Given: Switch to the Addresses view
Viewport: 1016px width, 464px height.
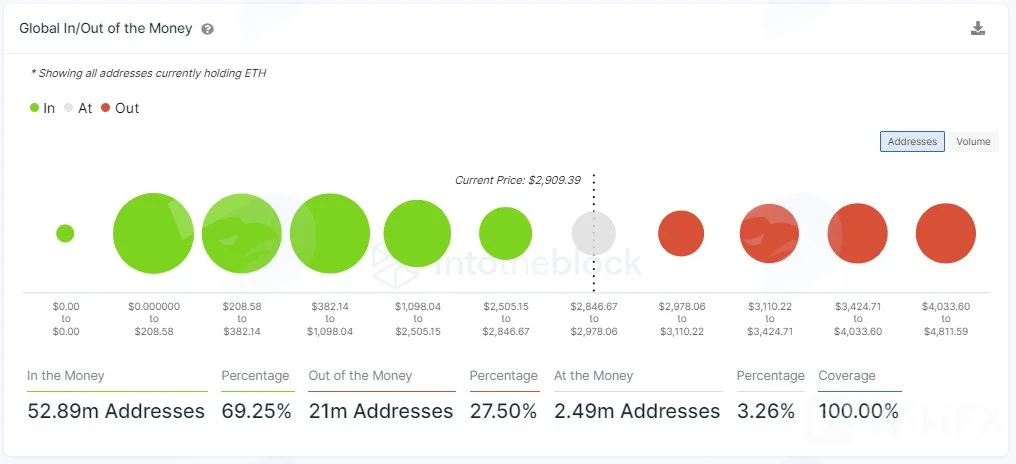Looking at the screenshot, I should tap(912, 141).
